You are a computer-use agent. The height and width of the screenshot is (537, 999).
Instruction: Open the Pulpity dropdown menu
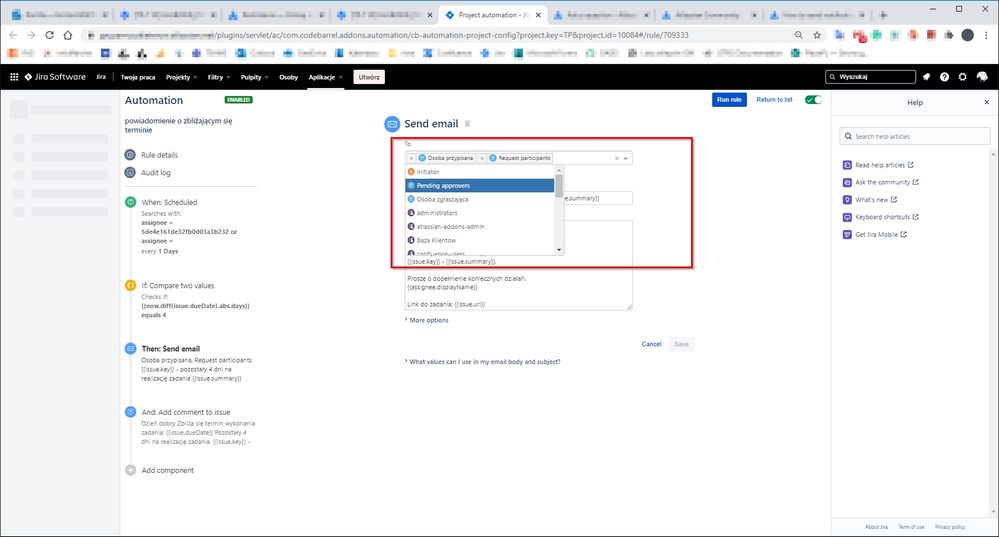pos(254,77)
